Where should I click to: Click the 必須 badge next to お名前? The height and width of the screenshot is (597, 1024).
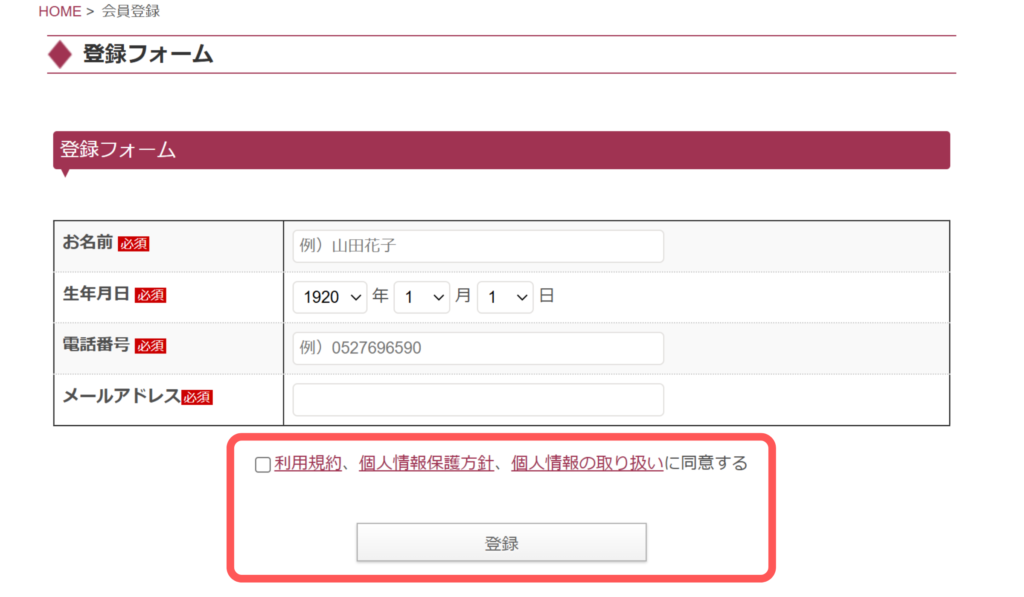pos(134,243)
